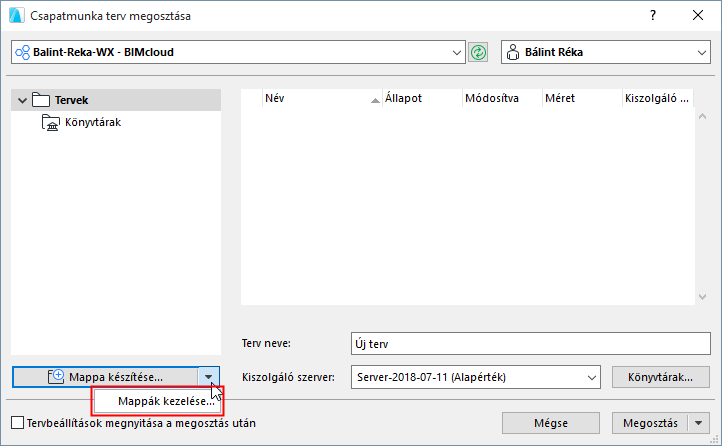Click the Terv neve input field
Viewport: 722px width, 446px height.
(x=530, y=344)
